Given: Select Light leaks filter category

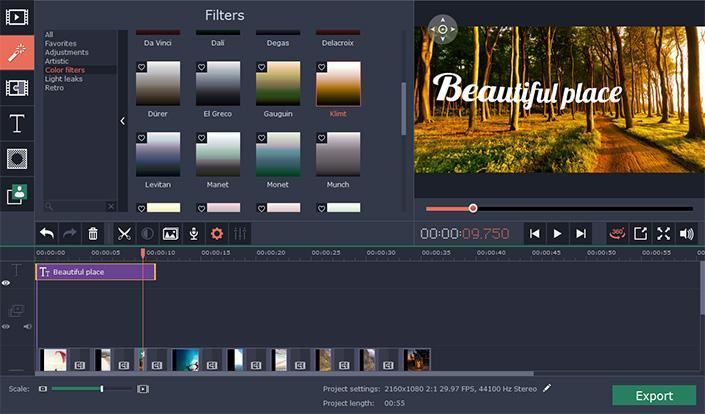Looking at the screenshot, I should tap(65, 79).
